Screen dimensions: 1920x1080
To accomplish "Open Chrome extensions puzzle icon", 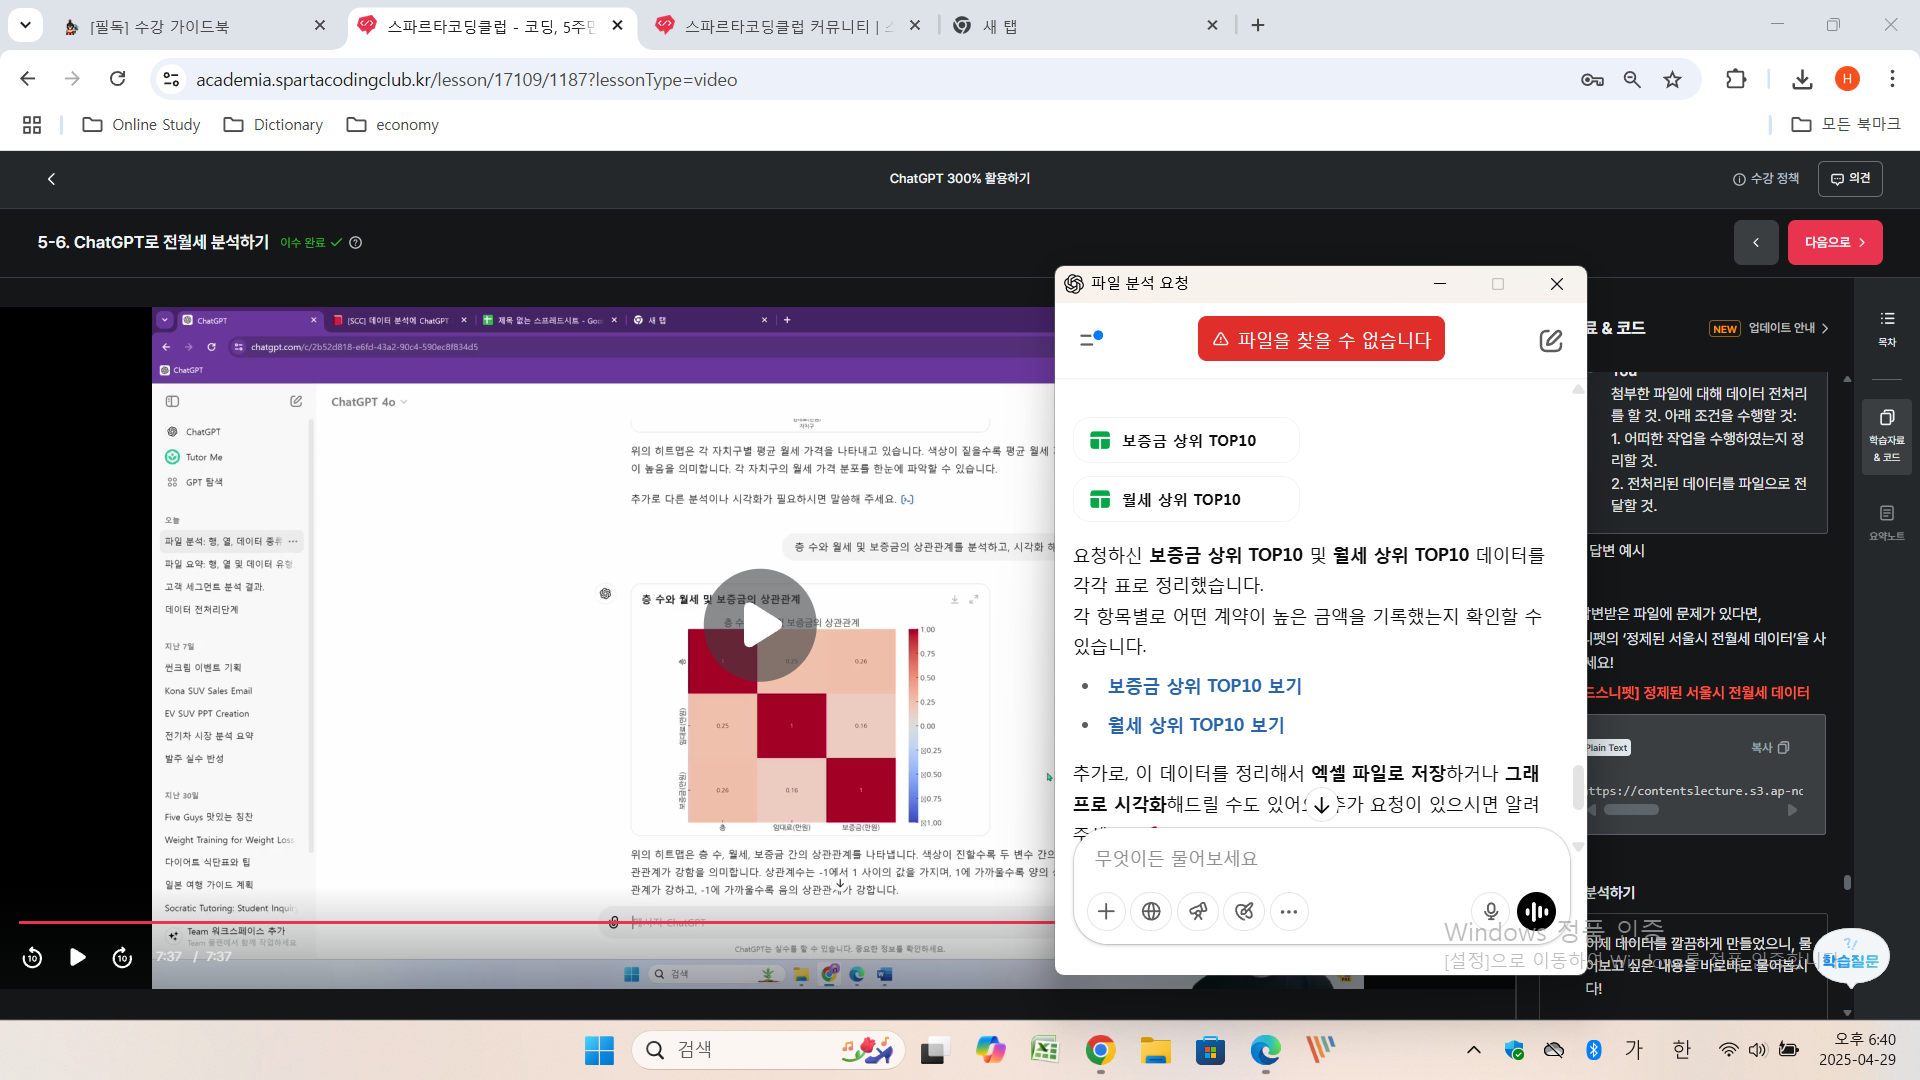I will pyautogui.click(x=1736, y=79).
